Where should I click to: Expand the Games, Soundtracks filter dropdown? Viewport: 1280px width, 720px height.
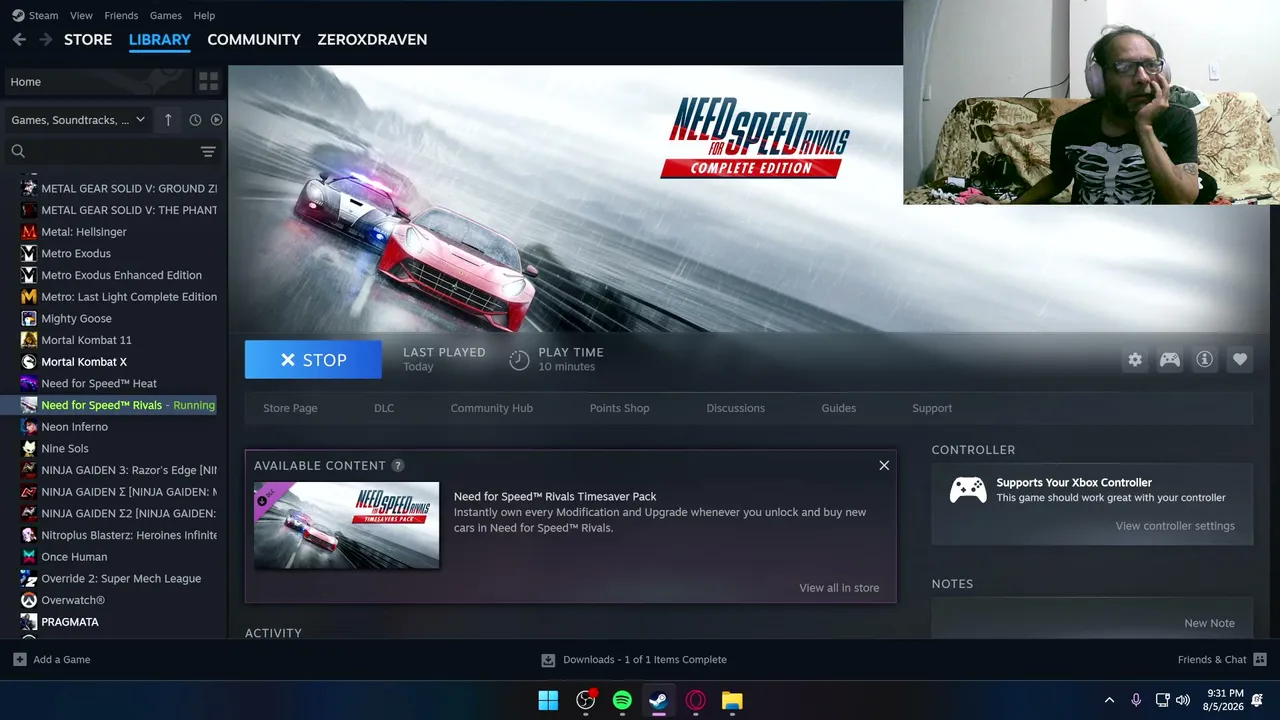click(x=78, y=120)
